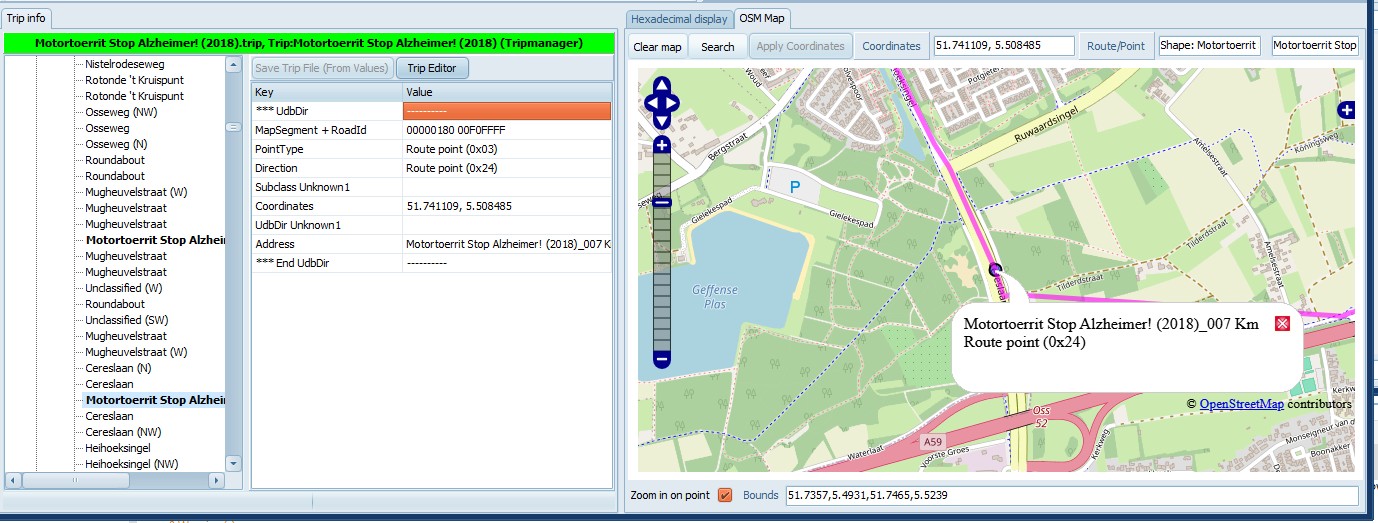Pan the map north with up arrow

click(x=661, y=85)
